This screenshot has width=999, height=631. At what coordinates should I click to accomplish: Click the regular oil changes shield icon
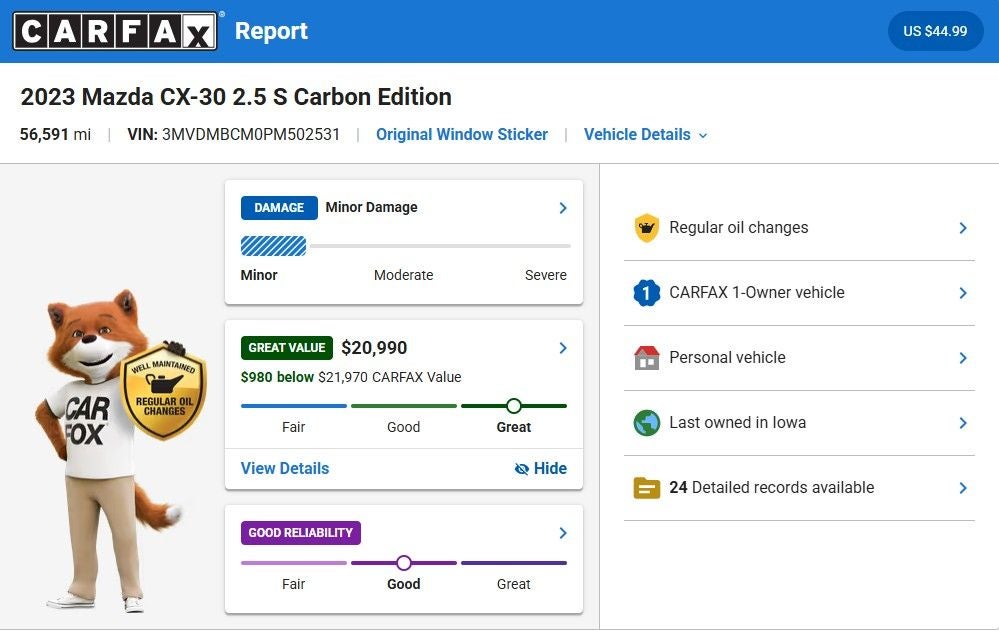coord(647,228)
